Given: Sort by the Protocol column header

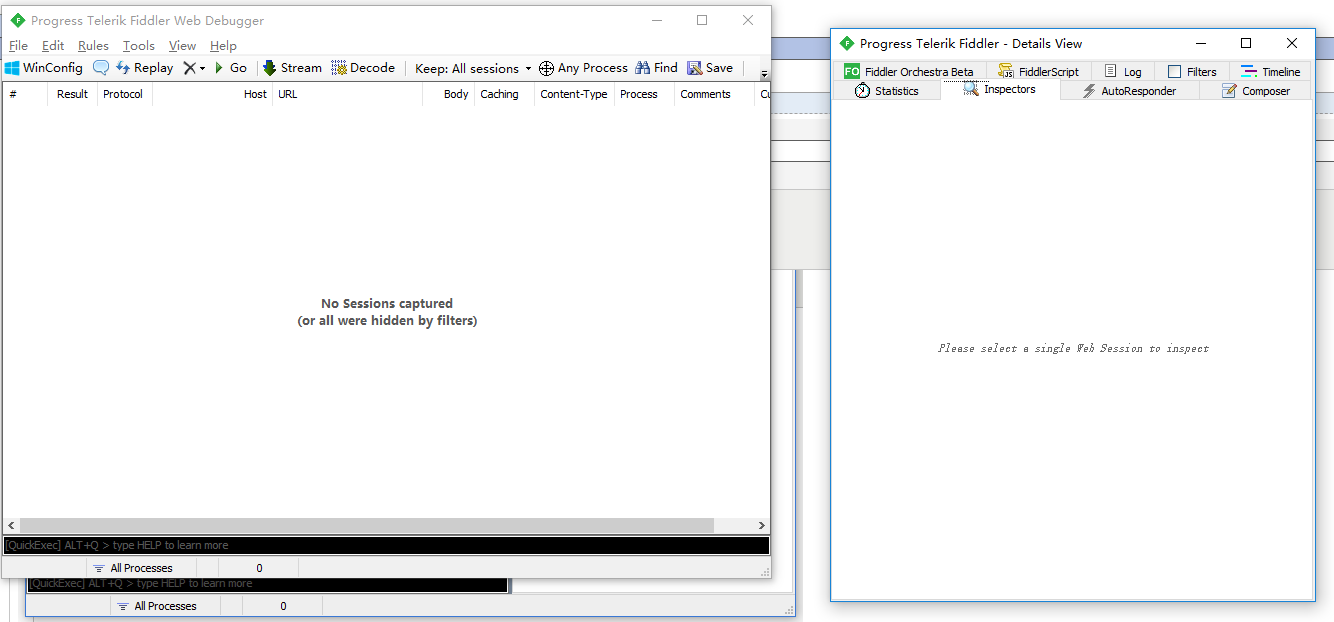Looking at the screenshot, I should click(x=124, y=94).
